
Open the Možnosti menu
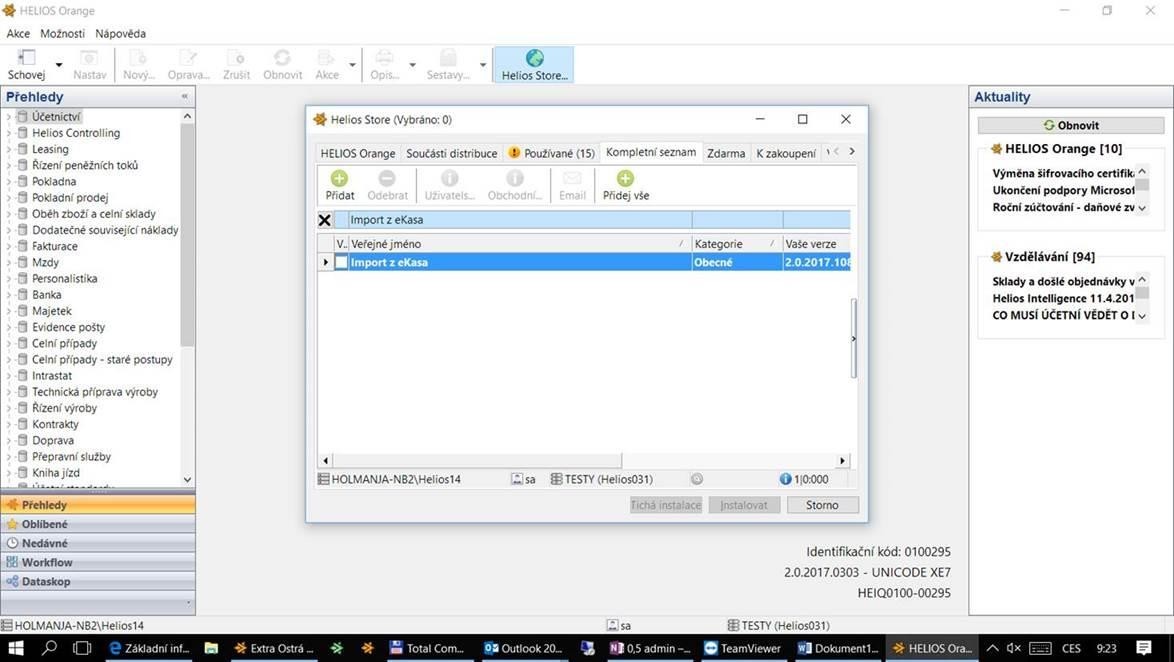coord(63,33)
